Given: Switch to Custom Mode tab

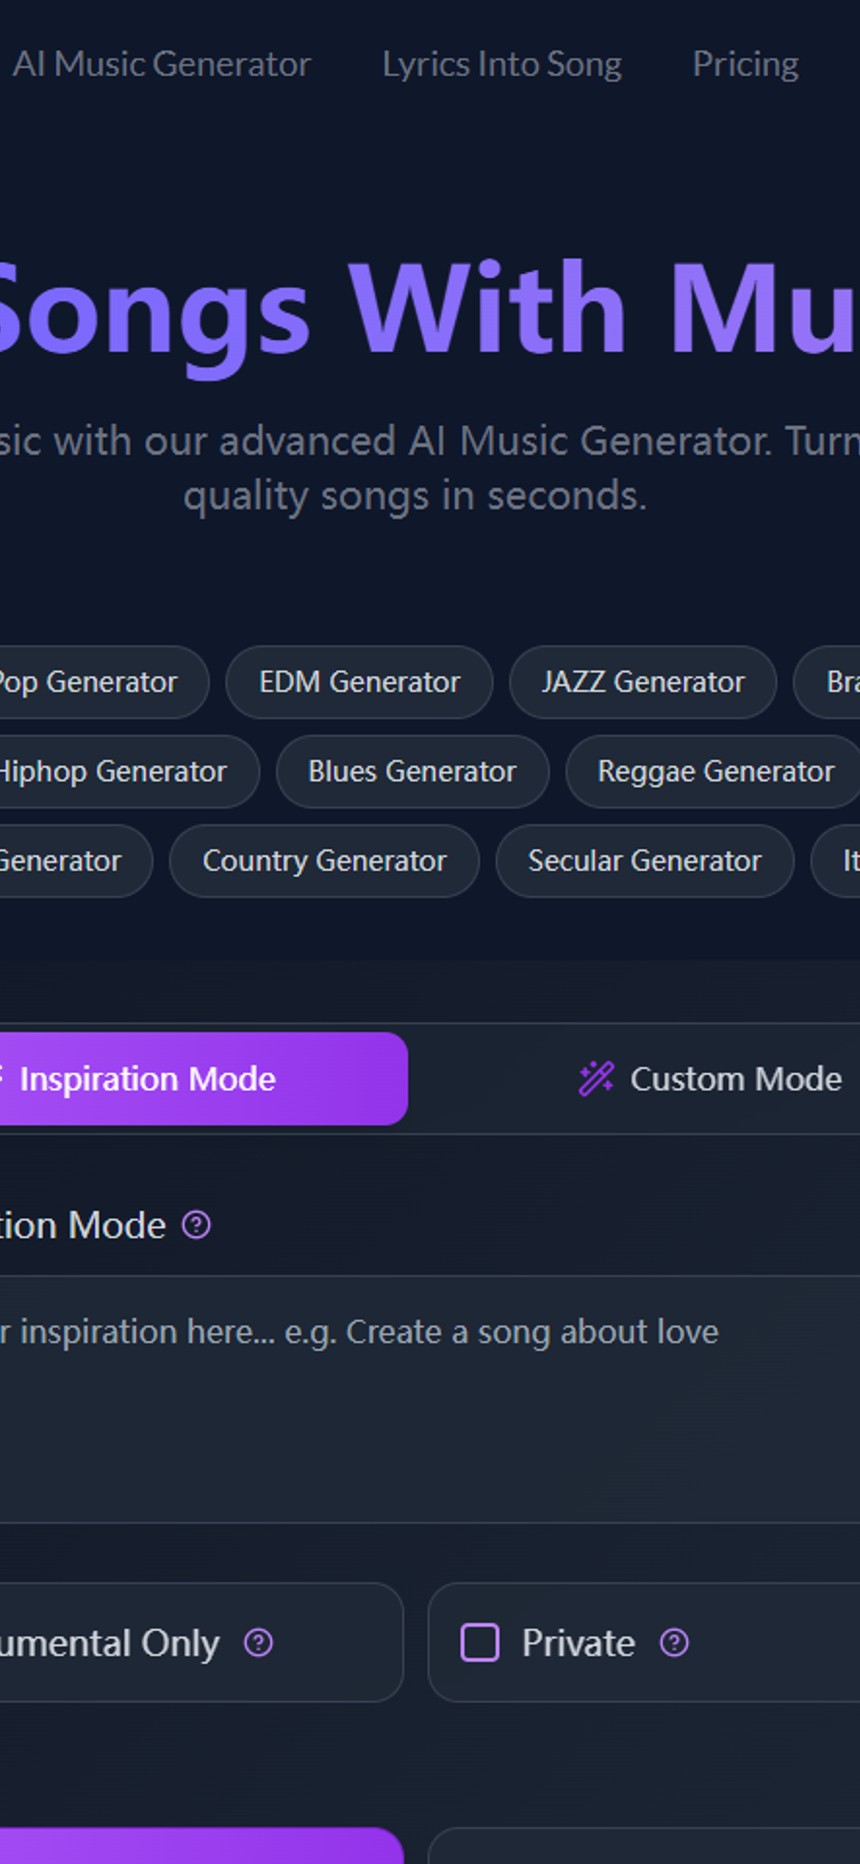Looking at the screenshot, I should (710, 1079).
